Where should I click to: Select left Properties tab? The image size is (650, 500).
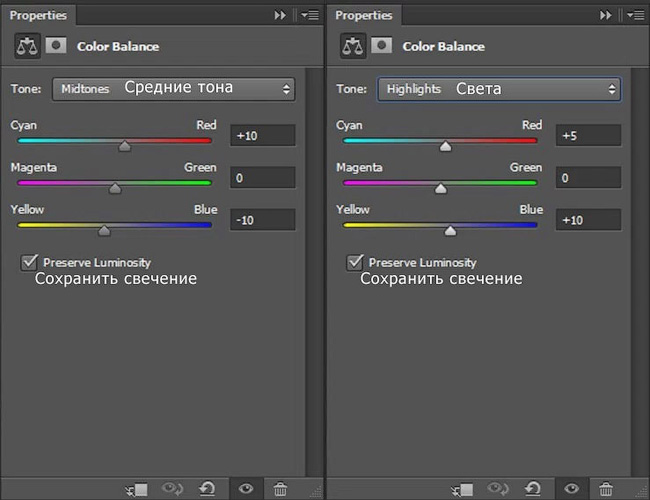point(38,15)
